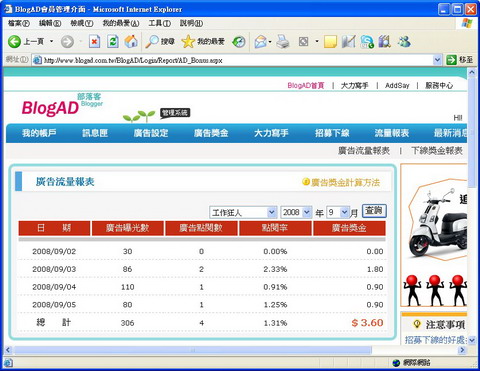Click the green Go arrow button
Image resolution: width=480 pixels, height=371 pixels.
click(451, 60)
